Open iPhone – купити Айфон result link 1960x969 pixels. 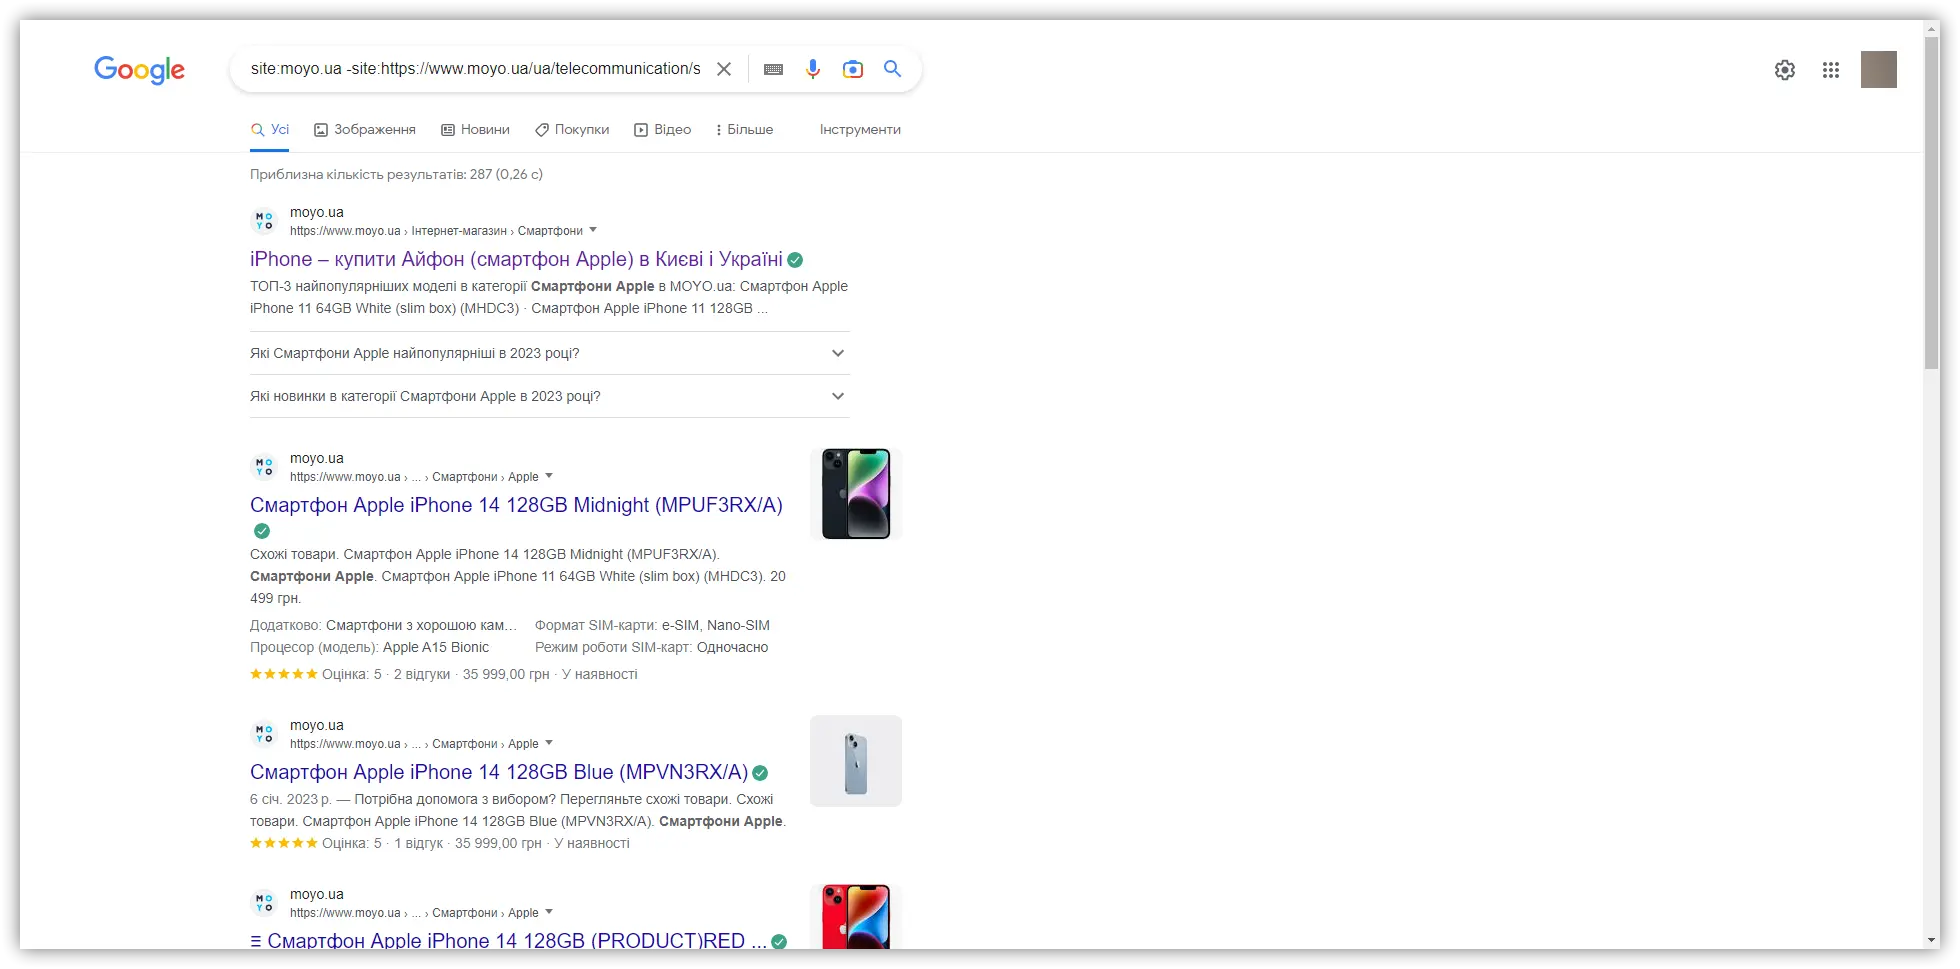click(516, 259)
